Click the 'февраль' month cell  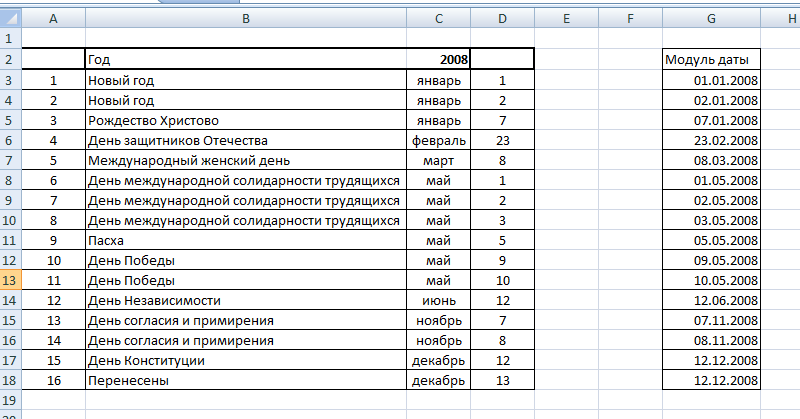[439, 140]
